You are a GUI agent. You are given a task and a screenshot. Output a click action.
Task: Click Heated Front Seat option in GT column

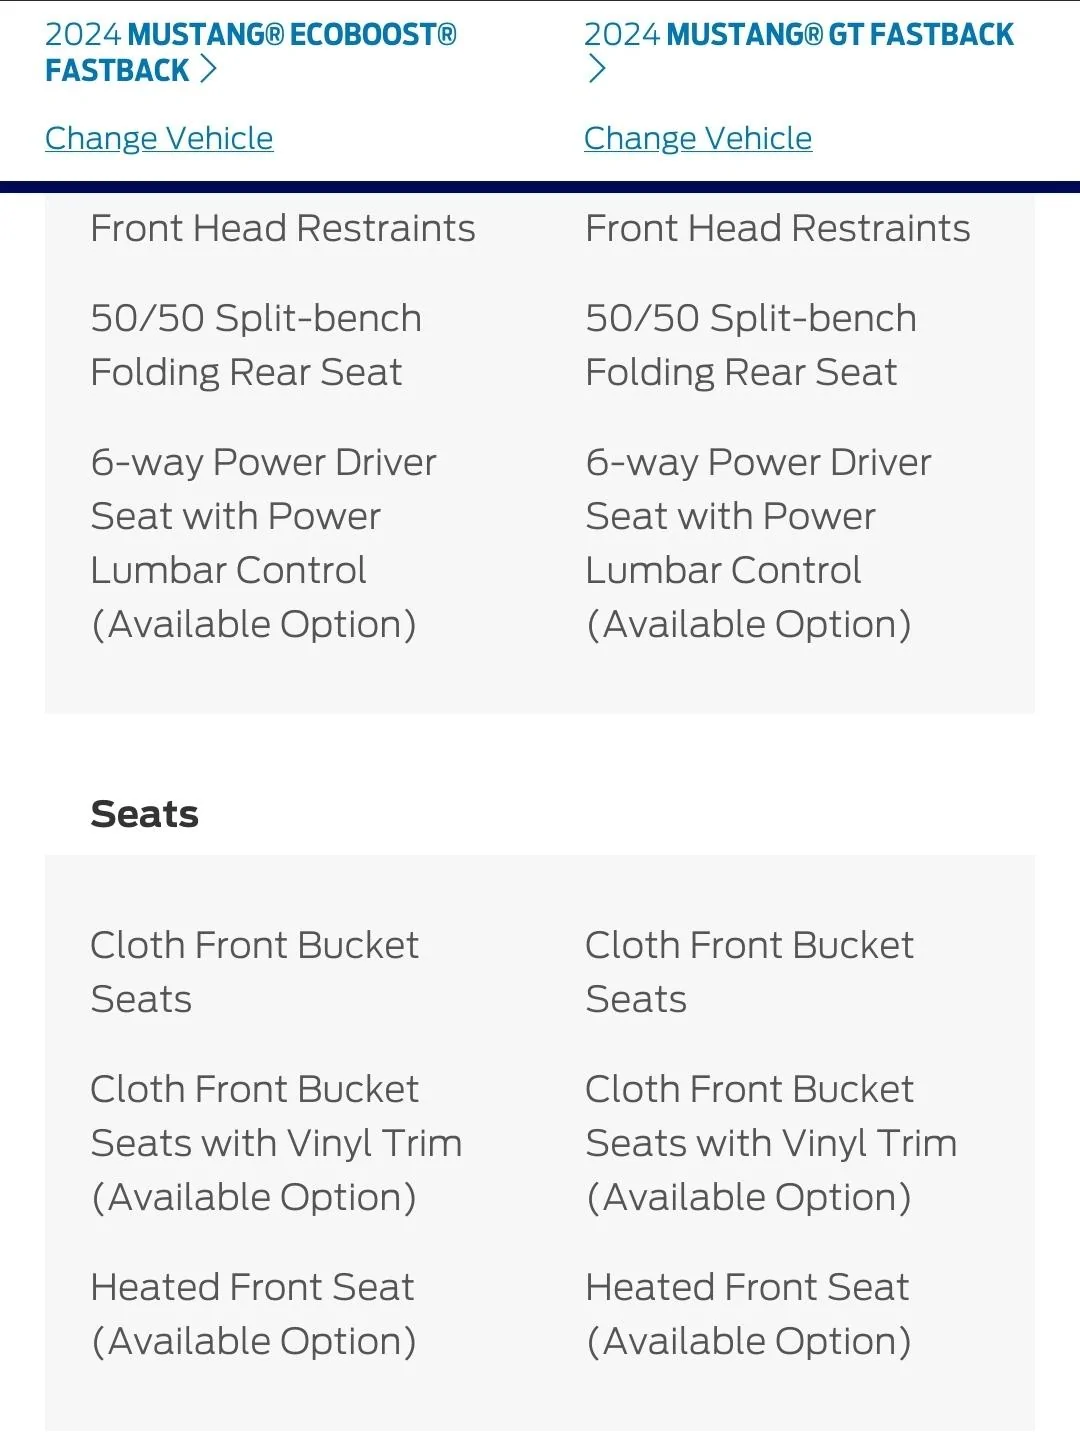[749, 1314]
